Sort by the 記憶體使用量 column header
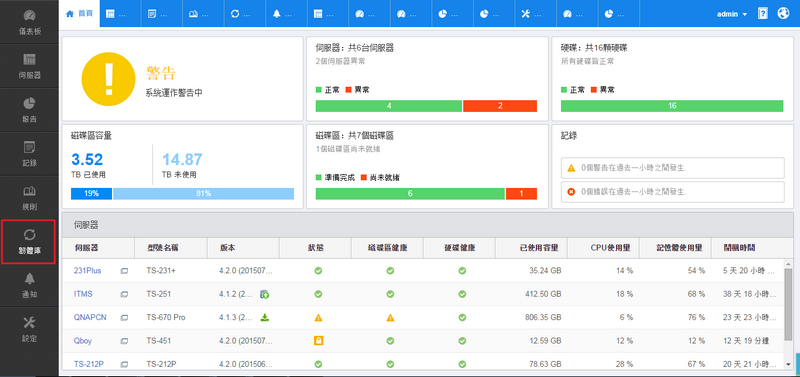This screenshot has width=800, height=377. 675,248
